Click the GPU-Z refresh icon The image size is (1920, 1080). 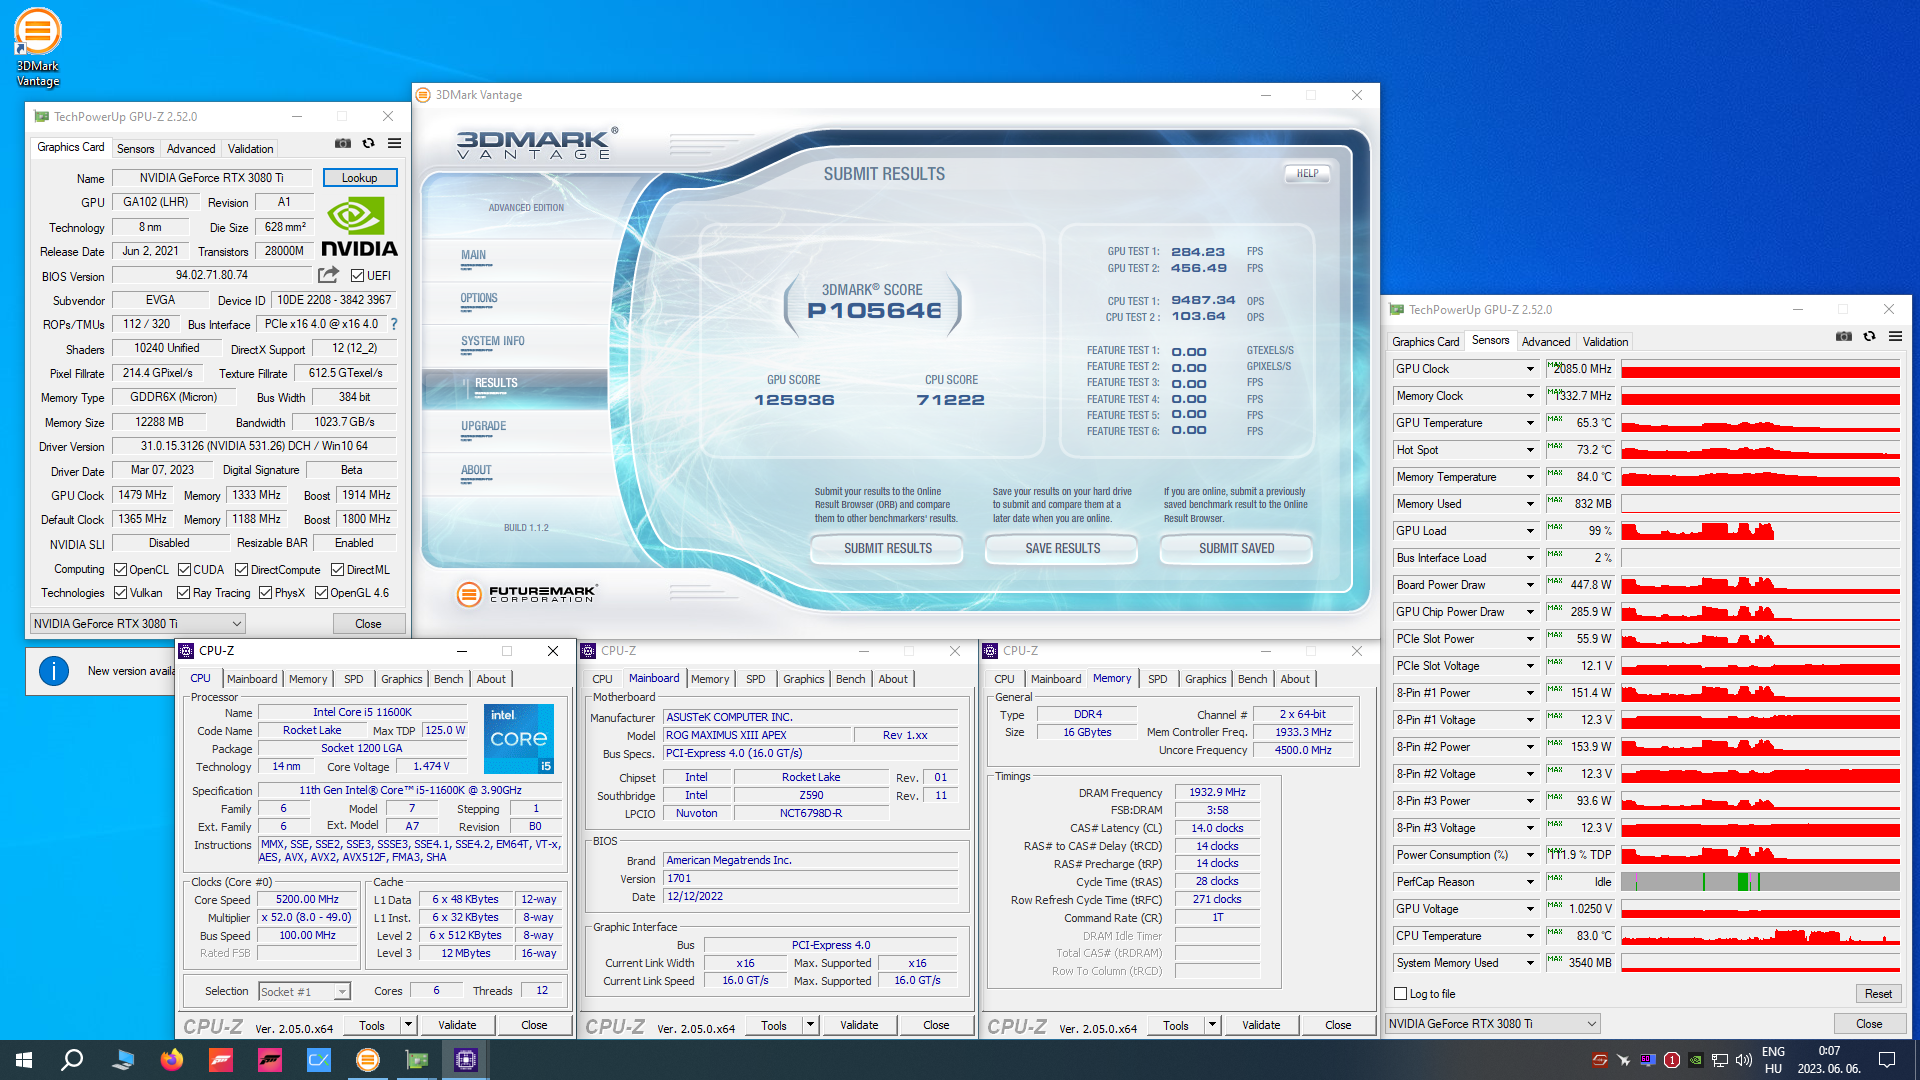(369, 143)
